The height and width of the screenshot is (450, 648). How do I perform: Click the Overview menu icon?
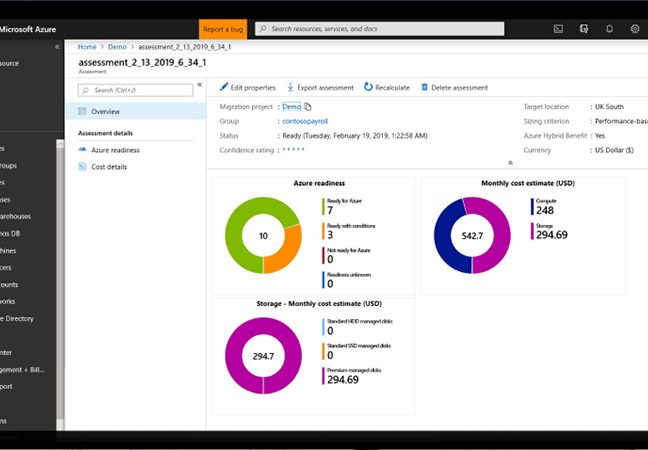82,112
